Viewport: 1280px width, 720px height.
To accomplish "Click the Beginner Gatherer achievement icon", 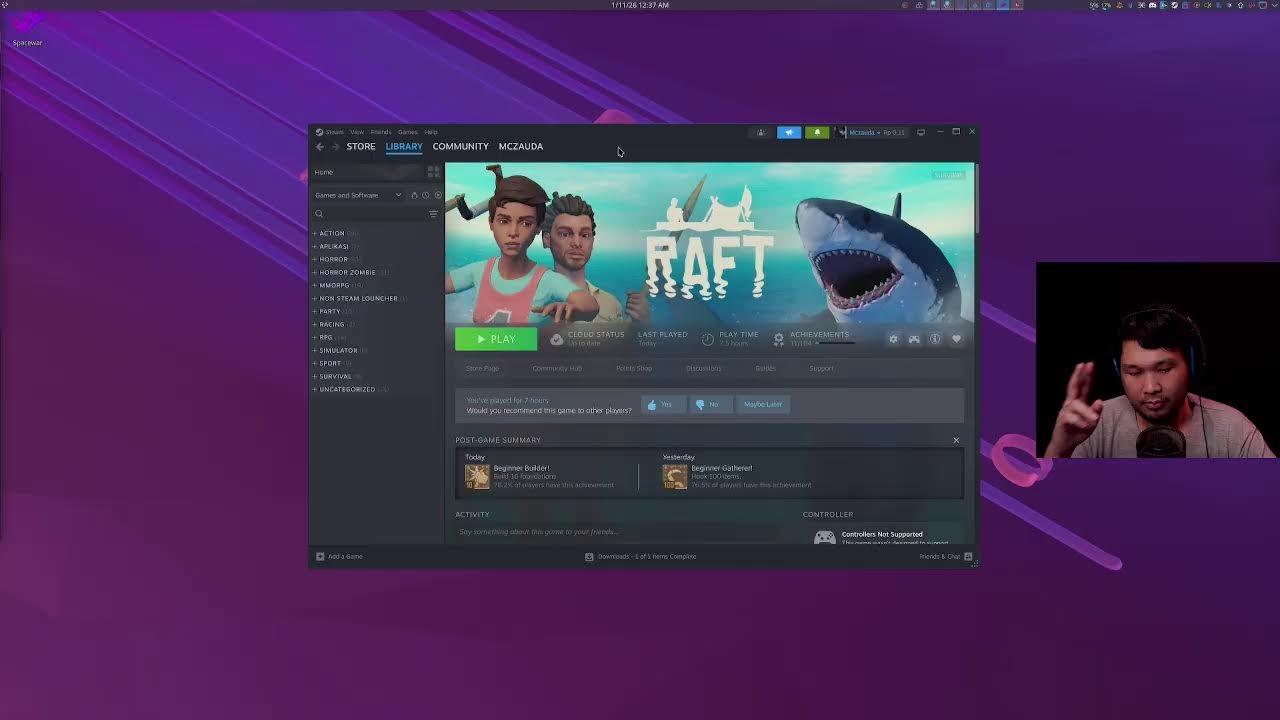I will coord(675,476).
